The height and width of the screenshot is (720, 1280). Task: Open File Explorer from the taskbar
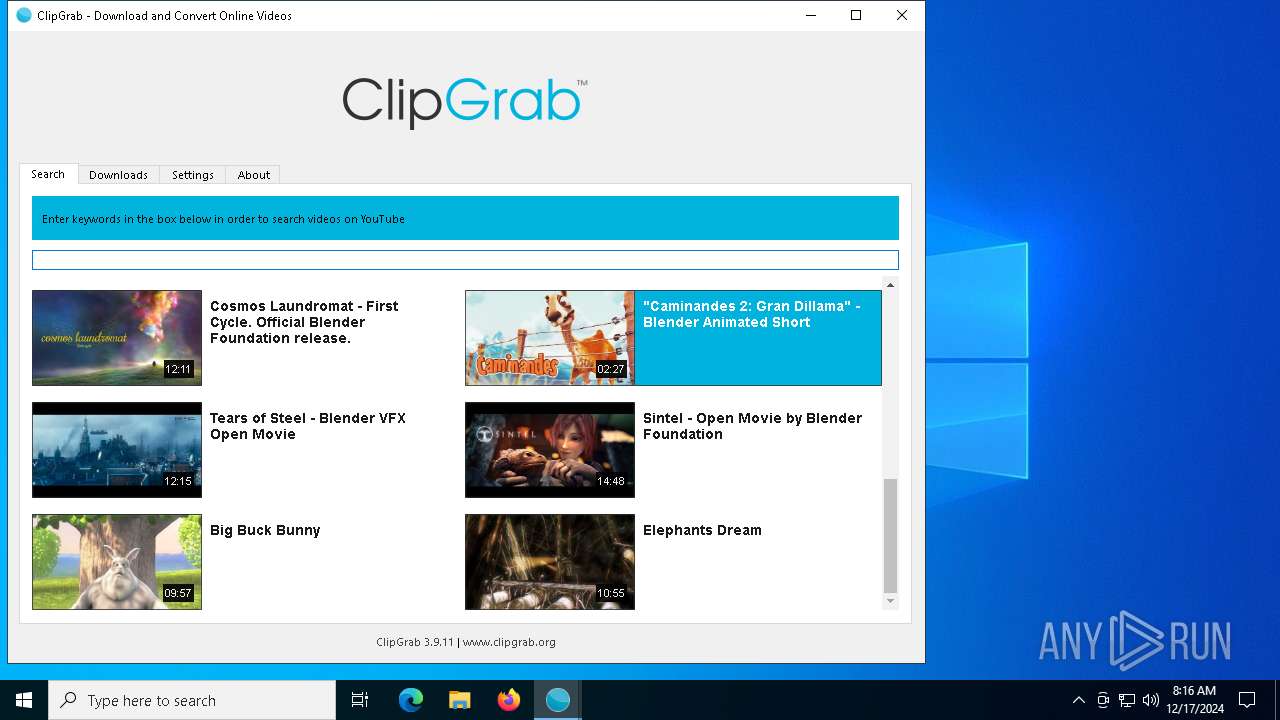click(x=460, y=700)
